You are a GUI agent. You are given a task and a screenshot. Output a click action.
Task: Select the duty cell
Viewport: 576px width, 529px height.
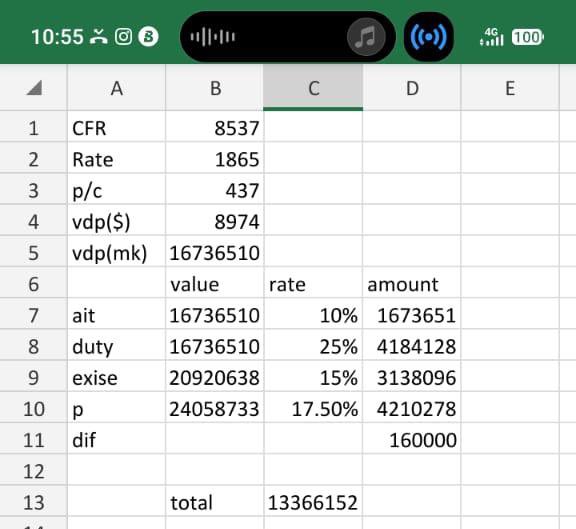click(x=116, y=346)
